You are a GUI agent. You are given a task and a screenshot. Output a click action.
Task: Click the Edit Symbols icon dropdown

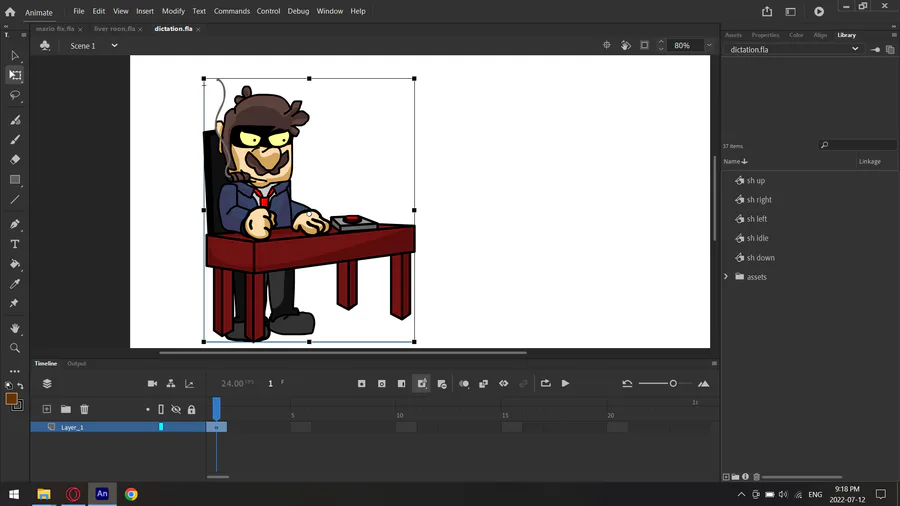pos(45,45)
